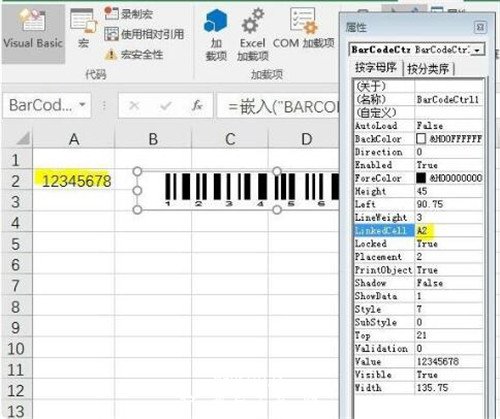
Task: Click the formula bar confirm checkmark
Action: coord(165,106)
